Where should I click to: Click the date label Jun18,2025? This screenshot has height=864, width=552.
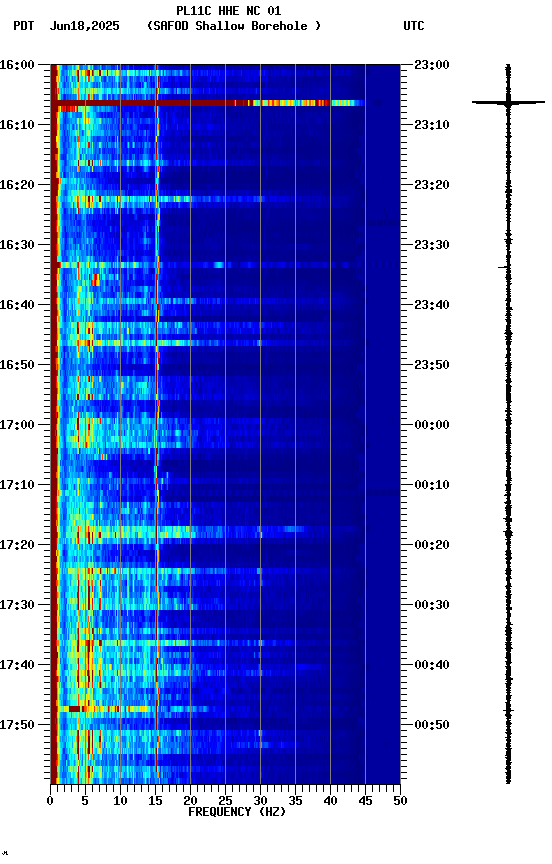(x=84, y=26)
